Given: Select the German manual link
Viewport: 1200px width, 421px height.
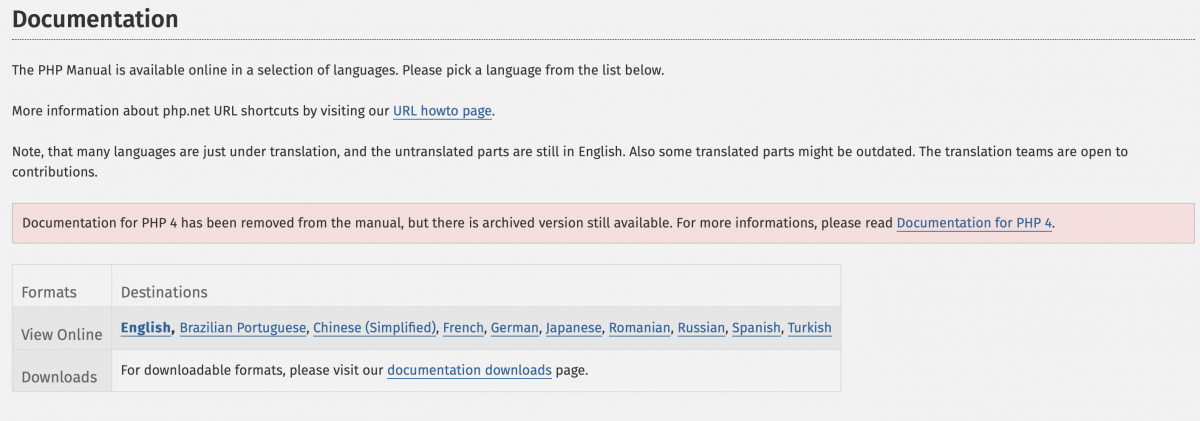Looking at the screenshot, I should [x=515, y=327].
